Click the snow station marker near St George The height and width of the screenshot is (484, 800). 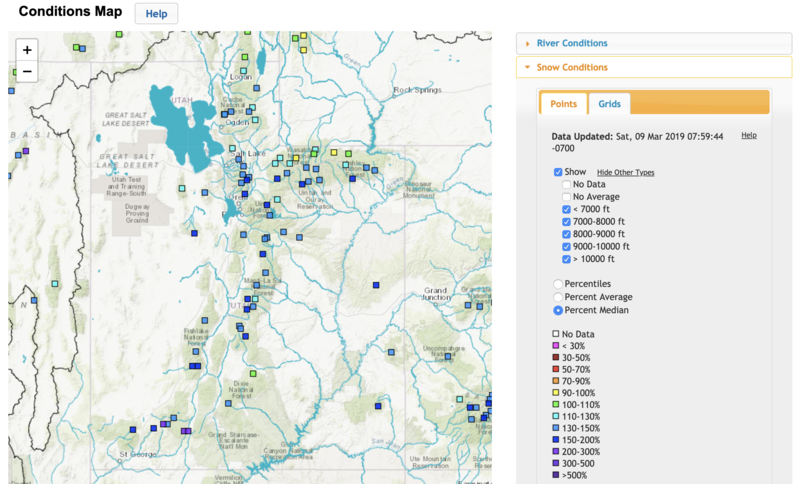(x=132, y=428)
